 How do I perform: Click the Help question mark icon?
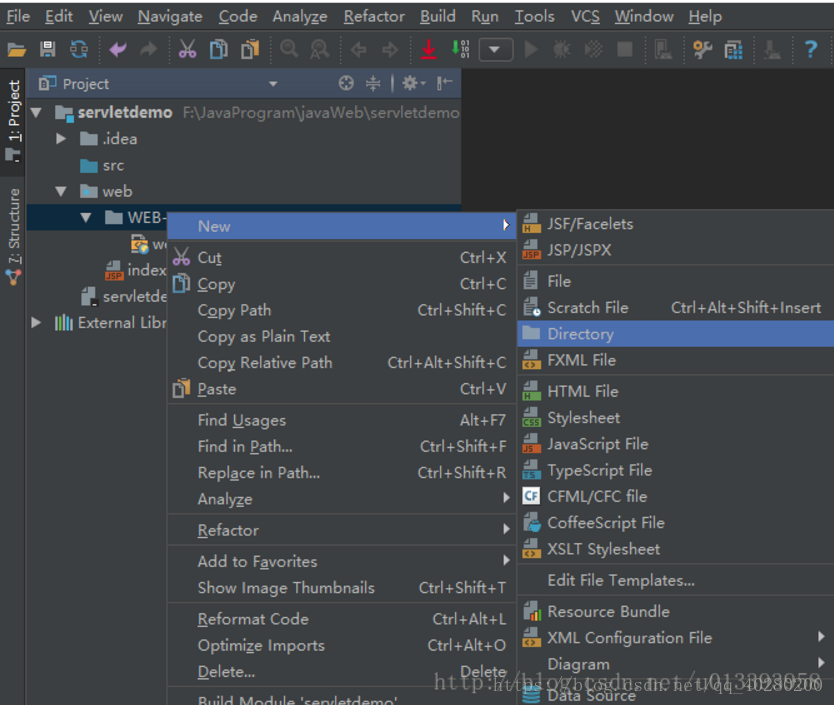pos(811,49)
